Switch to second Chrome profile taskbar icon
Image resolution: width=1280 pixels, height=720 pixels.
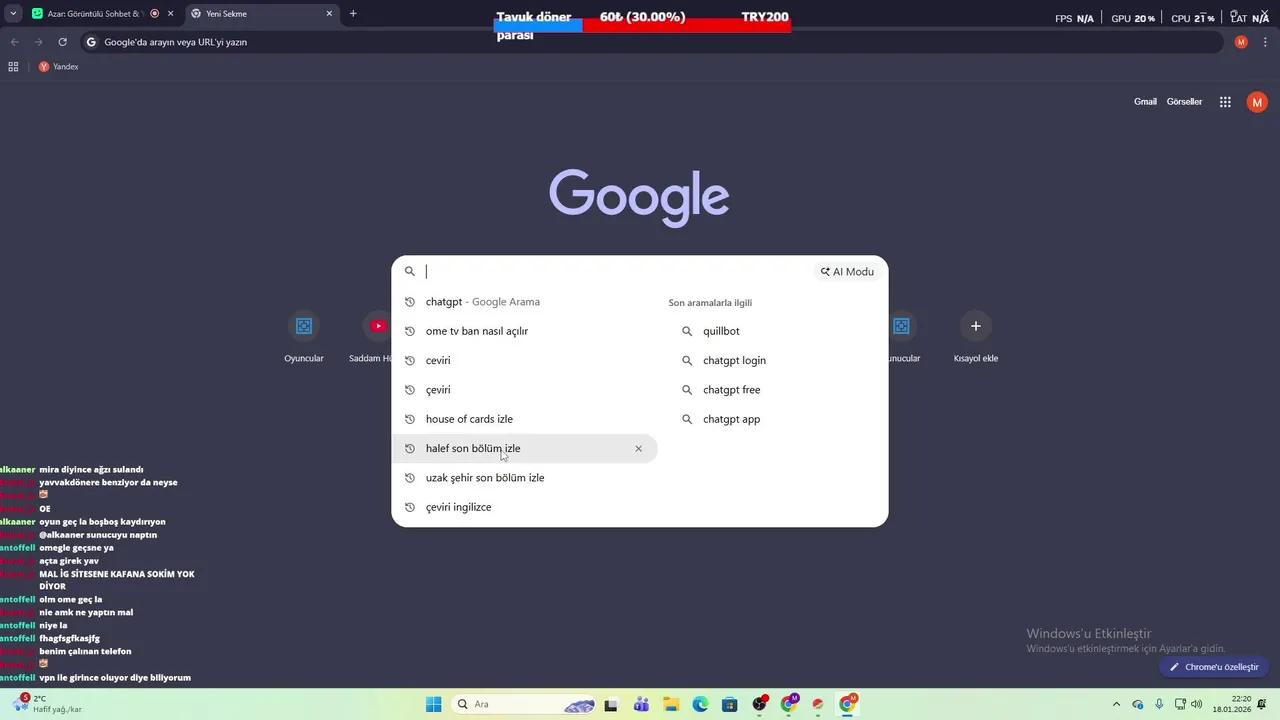point(789,704)
